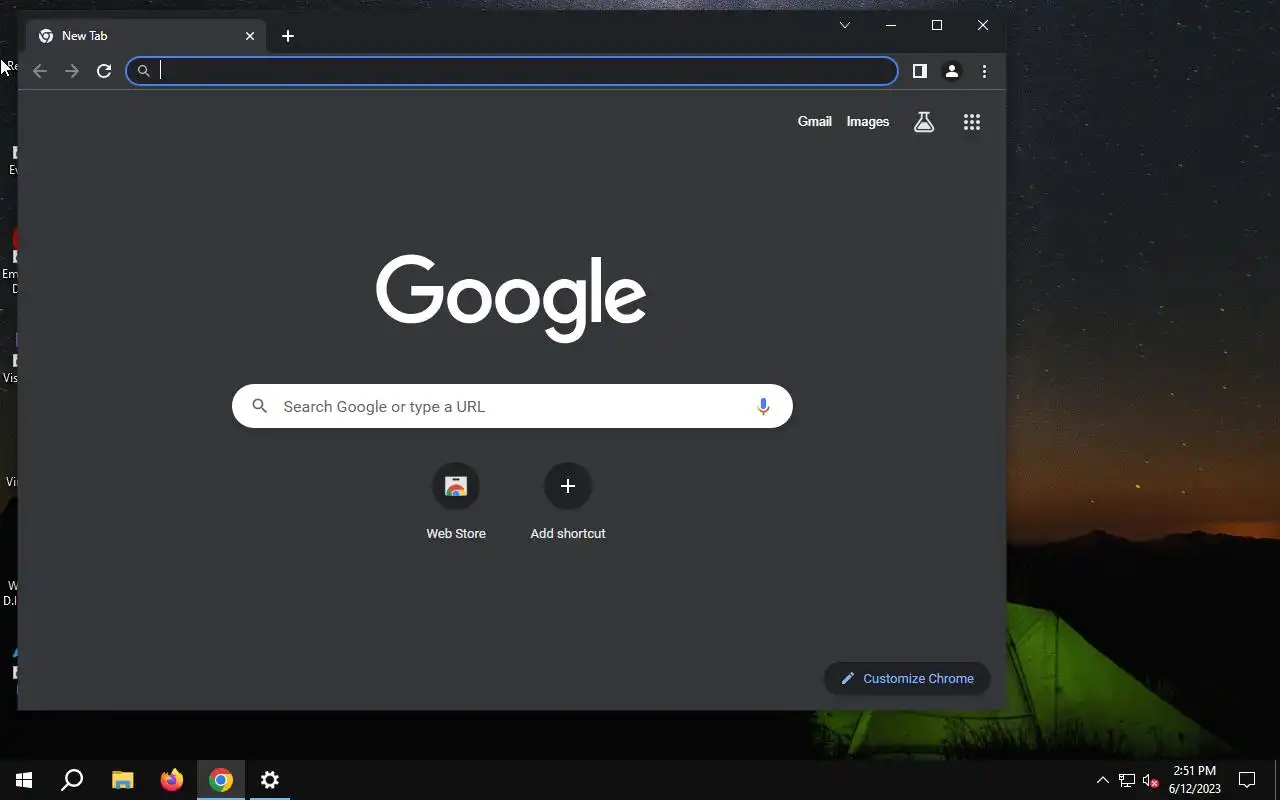Click the Google search box

pos(512,406)
